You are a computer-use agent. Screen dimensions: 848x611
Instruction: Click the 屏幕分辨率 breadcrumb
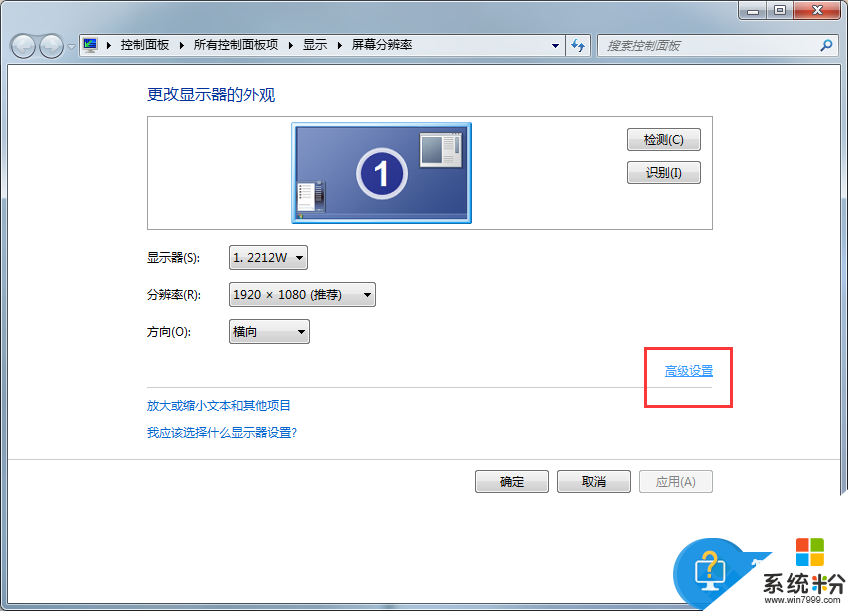click(x=382, y=45)
